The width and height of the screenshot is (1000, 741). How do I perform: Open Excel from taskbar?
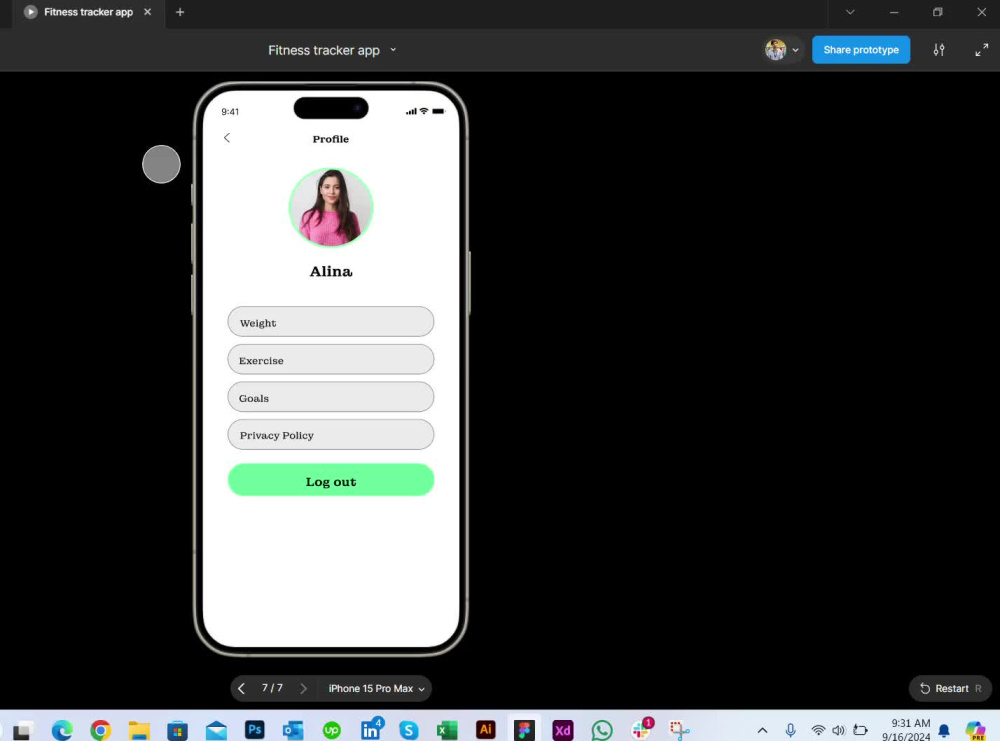click(447, 730)
